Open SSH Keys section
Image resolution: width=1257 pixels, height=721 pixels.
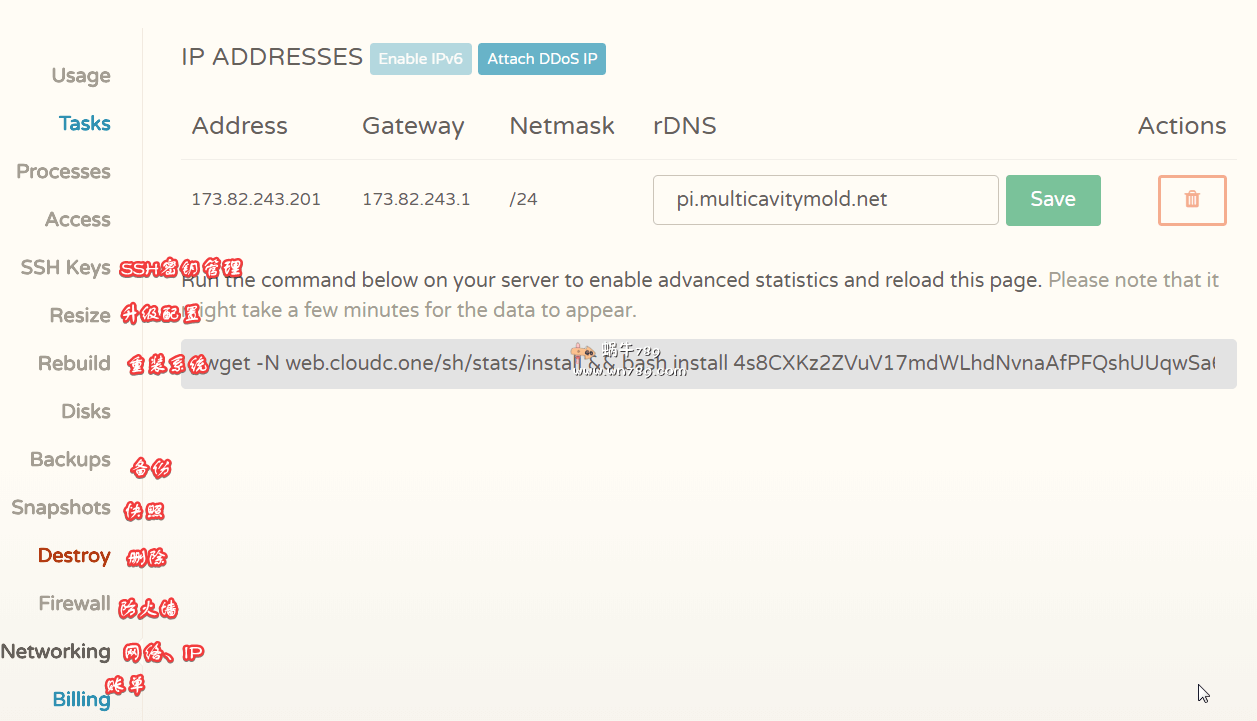point(65,268)
